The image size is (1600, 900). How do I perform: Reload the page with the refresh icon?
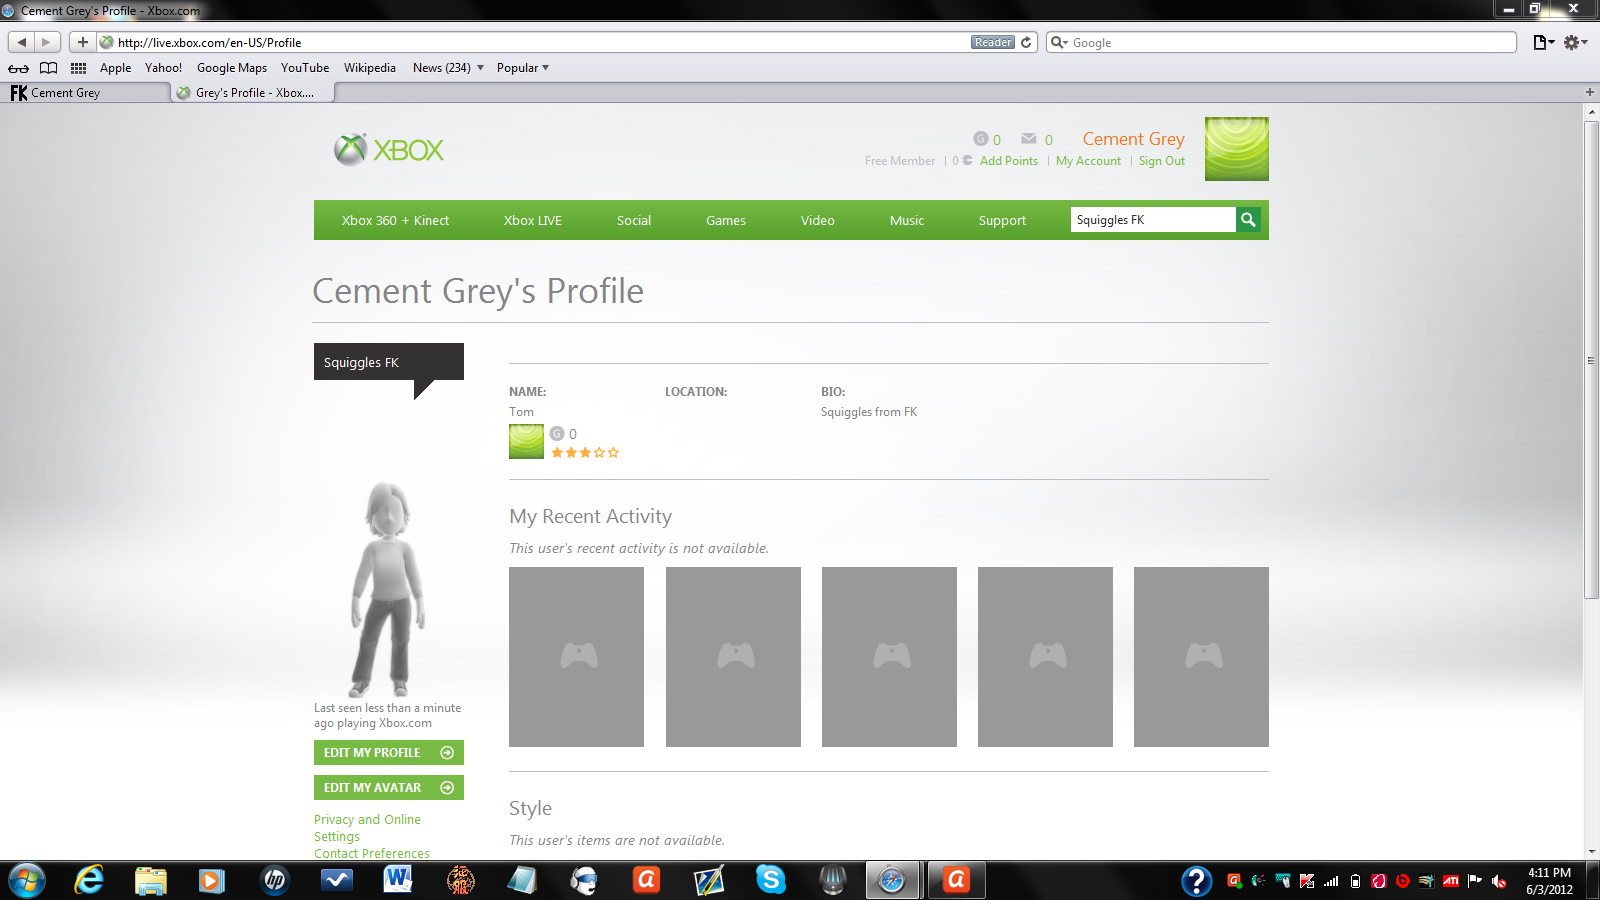point(1026,42)
